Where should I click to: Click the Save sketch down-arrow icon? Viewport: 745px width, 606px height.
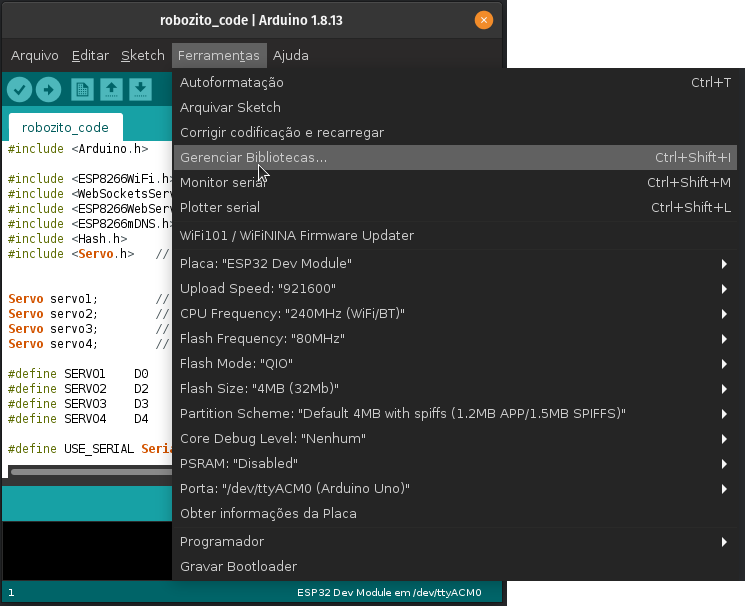(x=140, y=89)
